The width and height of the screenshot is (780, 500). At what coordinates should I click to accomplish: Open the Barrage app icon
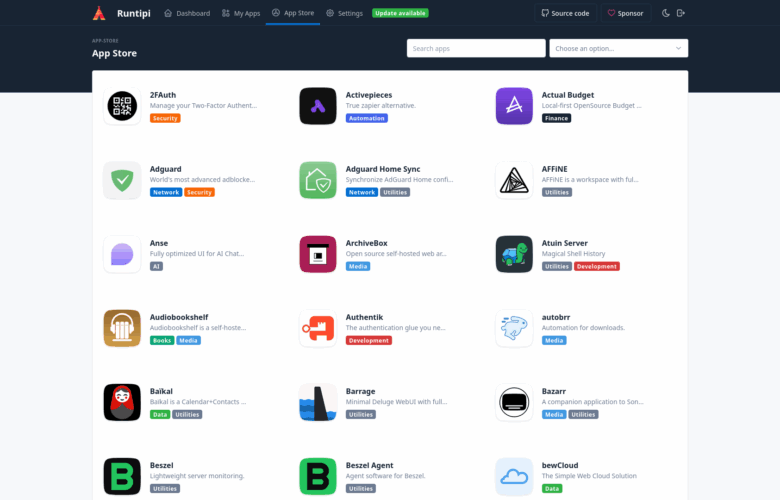click(x=318, y=402)
